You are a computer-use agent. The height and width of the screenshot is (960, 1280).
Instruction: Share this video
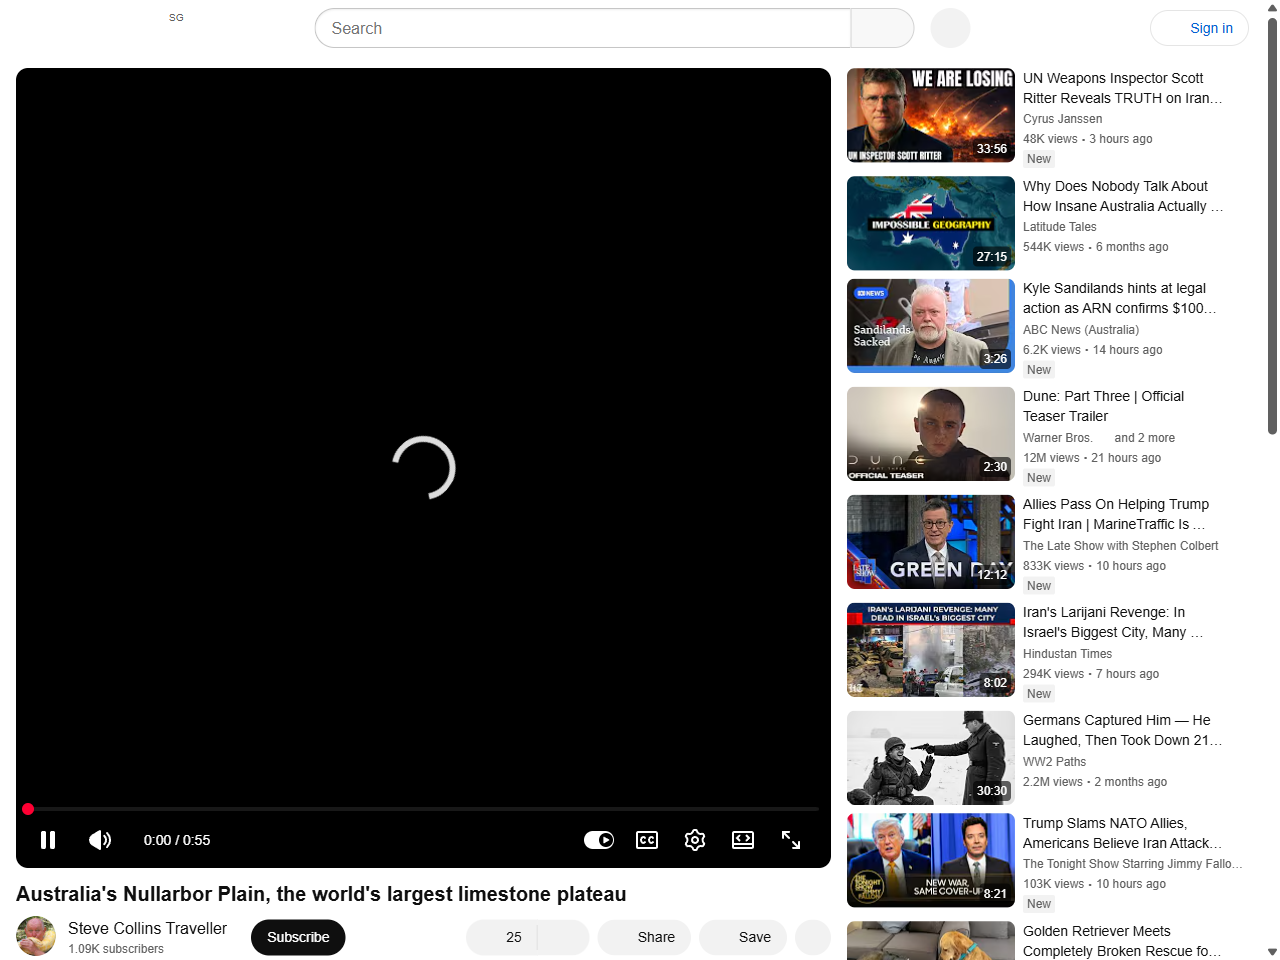pyautogui.click(x=644, y=937)
